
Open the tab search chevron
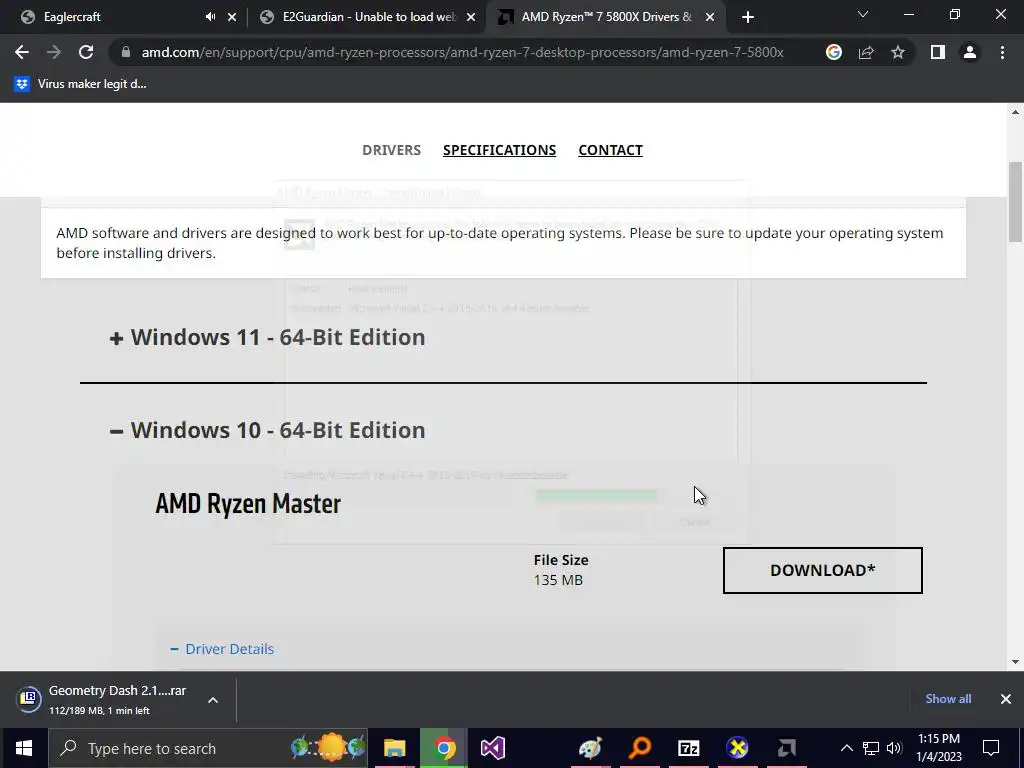point(863,14)
